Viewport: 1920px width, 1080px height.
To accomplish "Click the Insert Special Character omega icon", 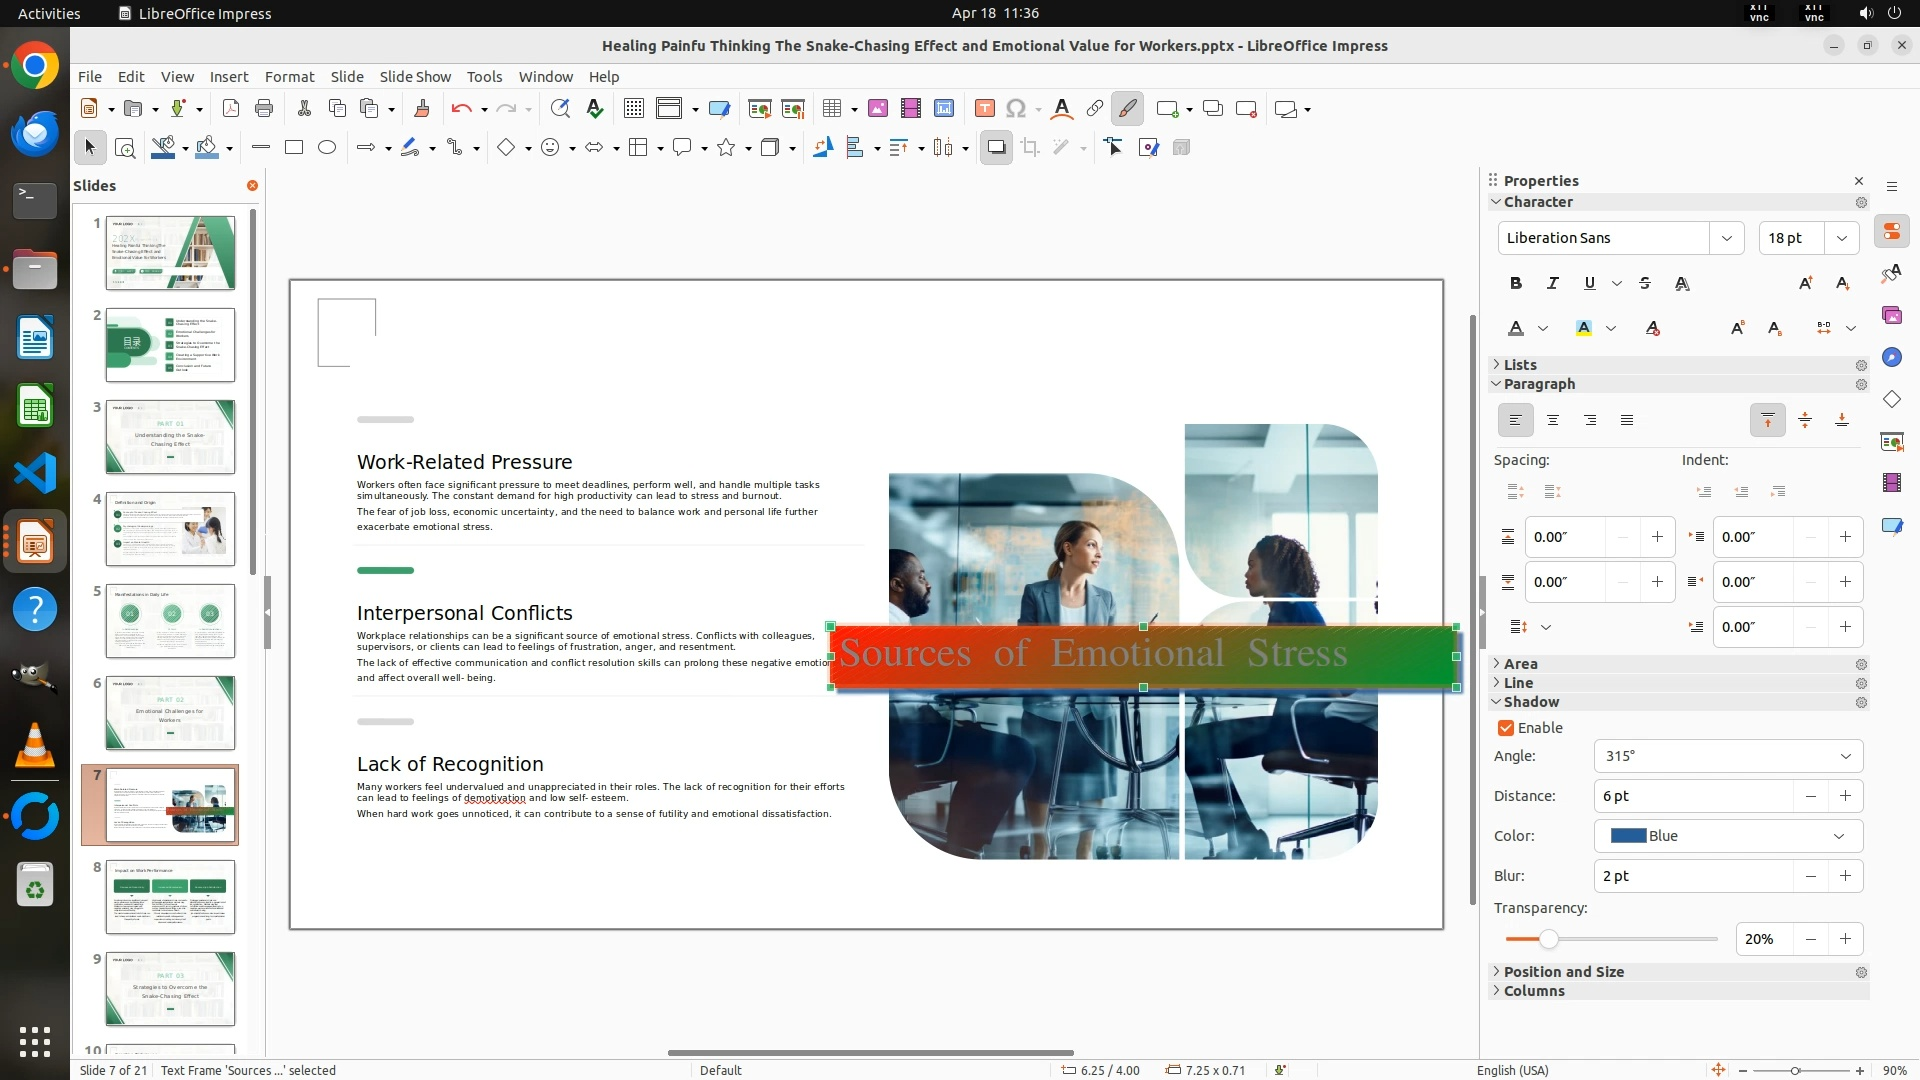I will click(x=1016, y=109).
